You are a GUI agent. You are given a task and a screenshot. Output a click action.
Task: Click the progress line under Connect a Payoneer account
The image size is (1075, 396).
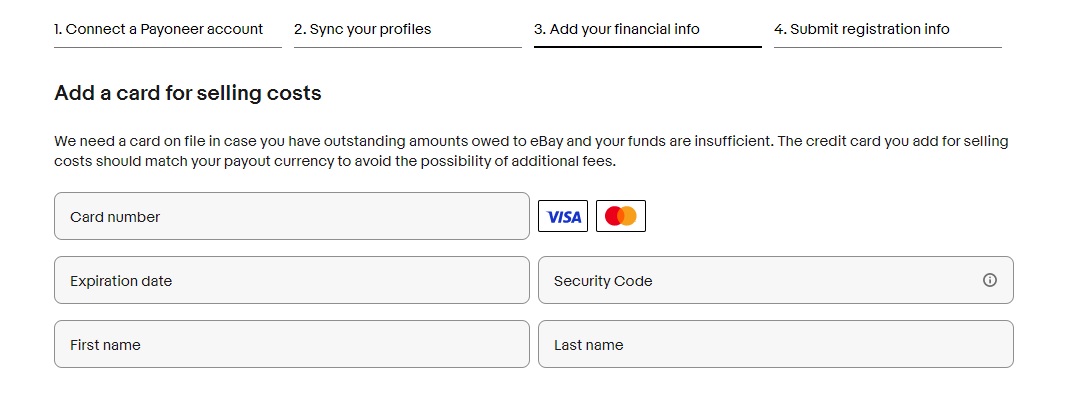click(168, 47)
